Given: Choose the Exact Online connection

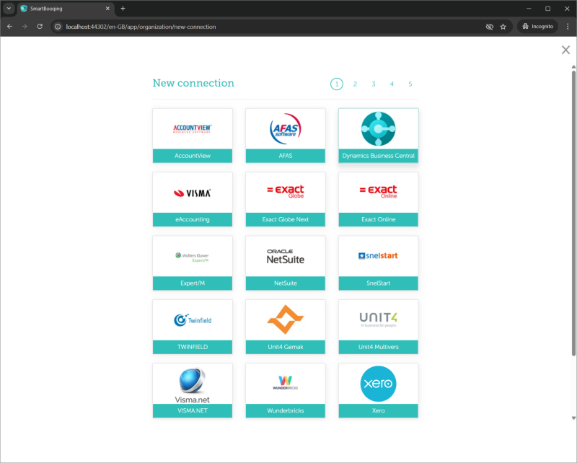Looking at the screenshot, I should [378, 199].
